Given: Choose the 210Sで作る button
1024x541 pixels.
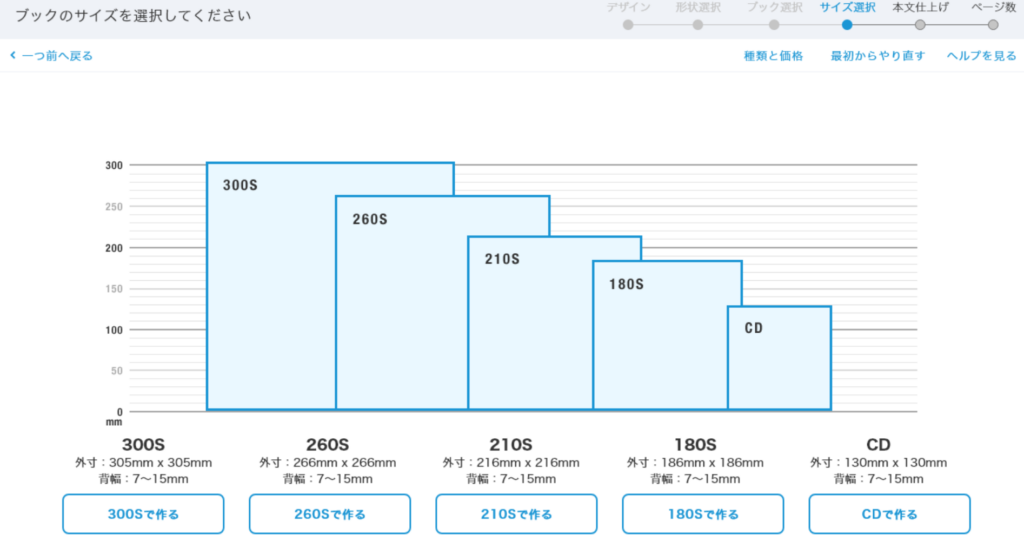Looking at the screenshot, I should pyautogui.click(x=516, y=514).
